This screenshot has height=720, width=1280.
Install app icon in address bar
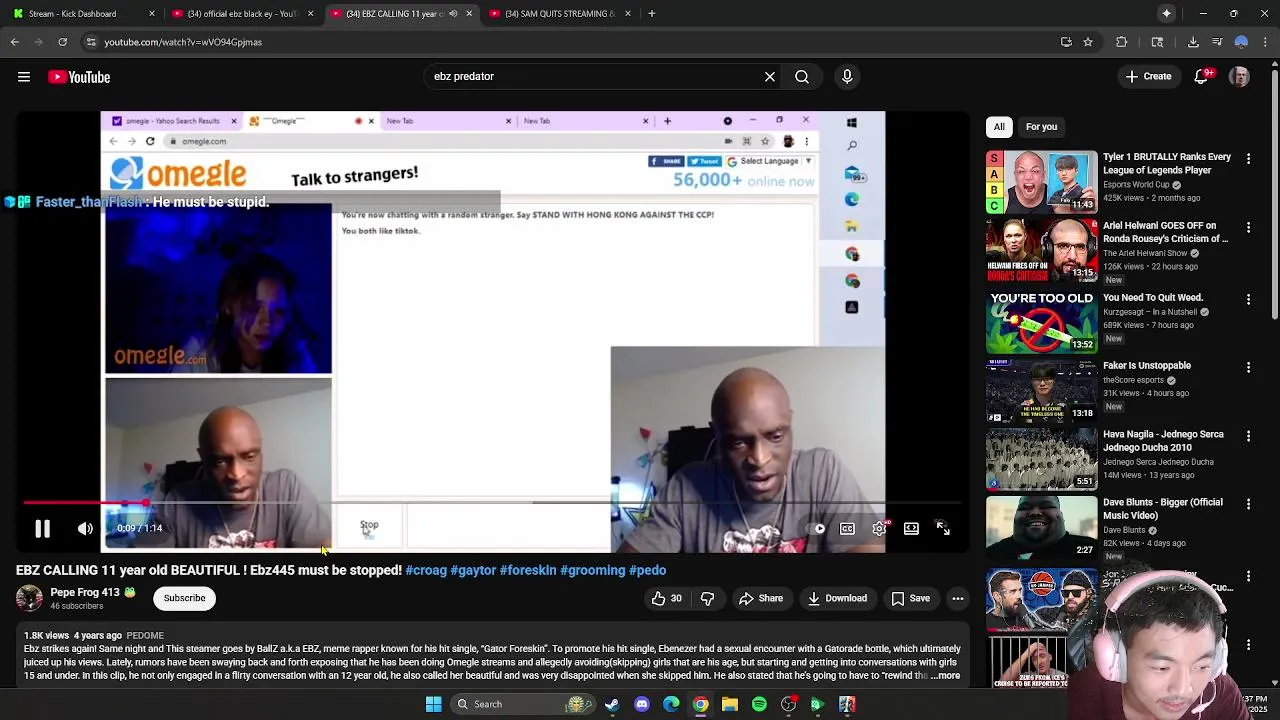1066,42
